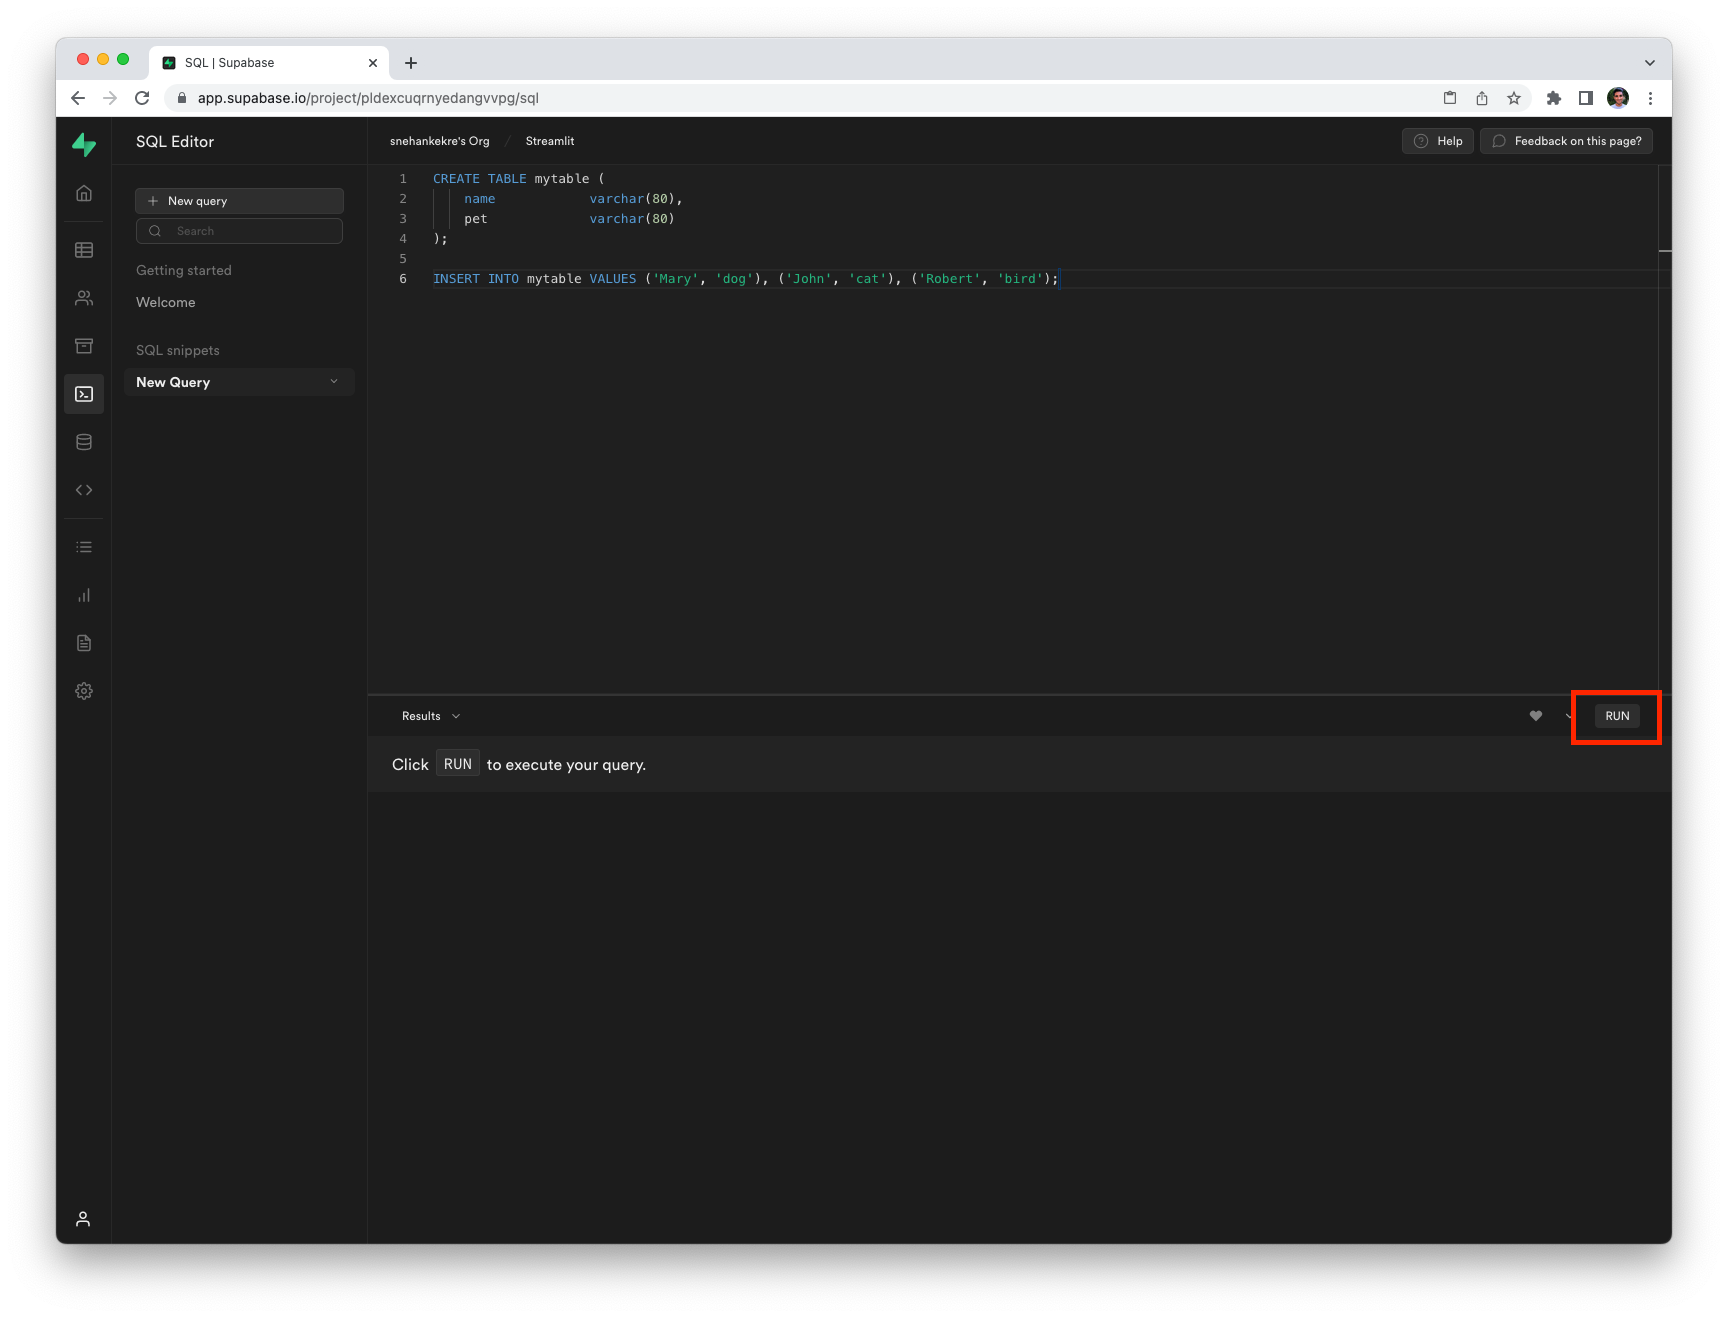The width and height of the screenshot is (1728, 1318).
Task: Open the Storage icon in sidebar
Action: (x=84, y=346)
